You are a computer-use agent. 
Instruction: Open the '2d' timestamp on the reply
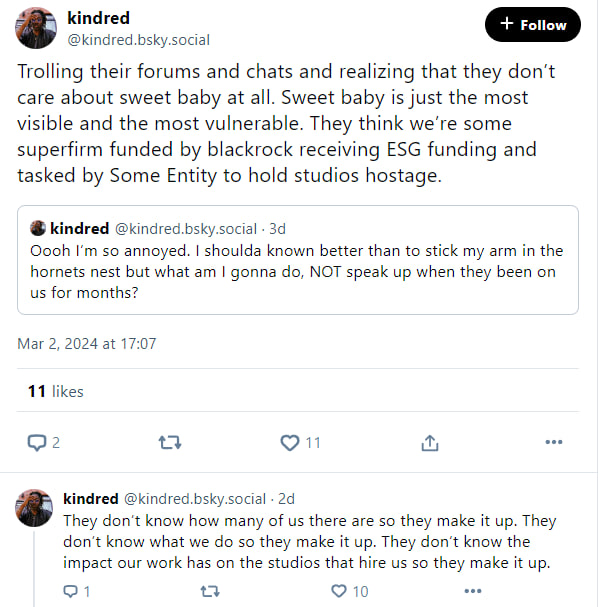[x=286, y=499]
